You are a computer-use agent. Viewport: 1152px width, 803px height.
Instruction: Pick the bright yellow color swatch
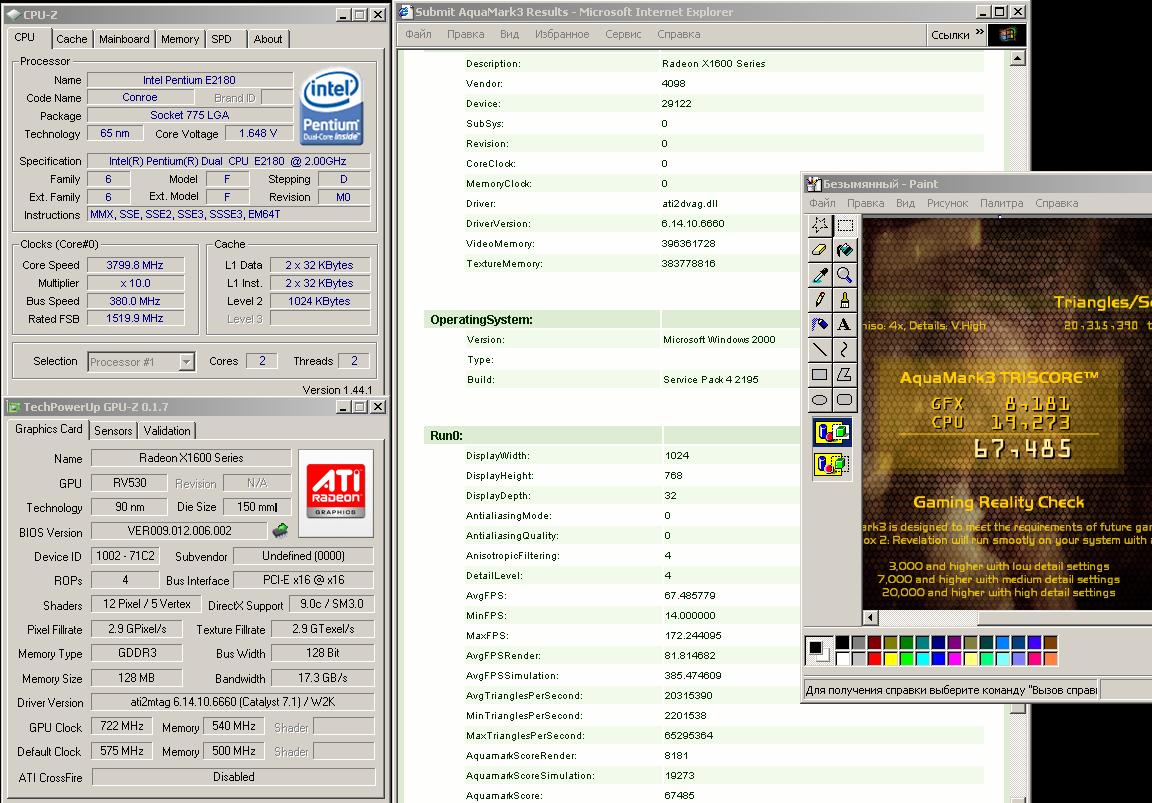[x=890, y=658]
